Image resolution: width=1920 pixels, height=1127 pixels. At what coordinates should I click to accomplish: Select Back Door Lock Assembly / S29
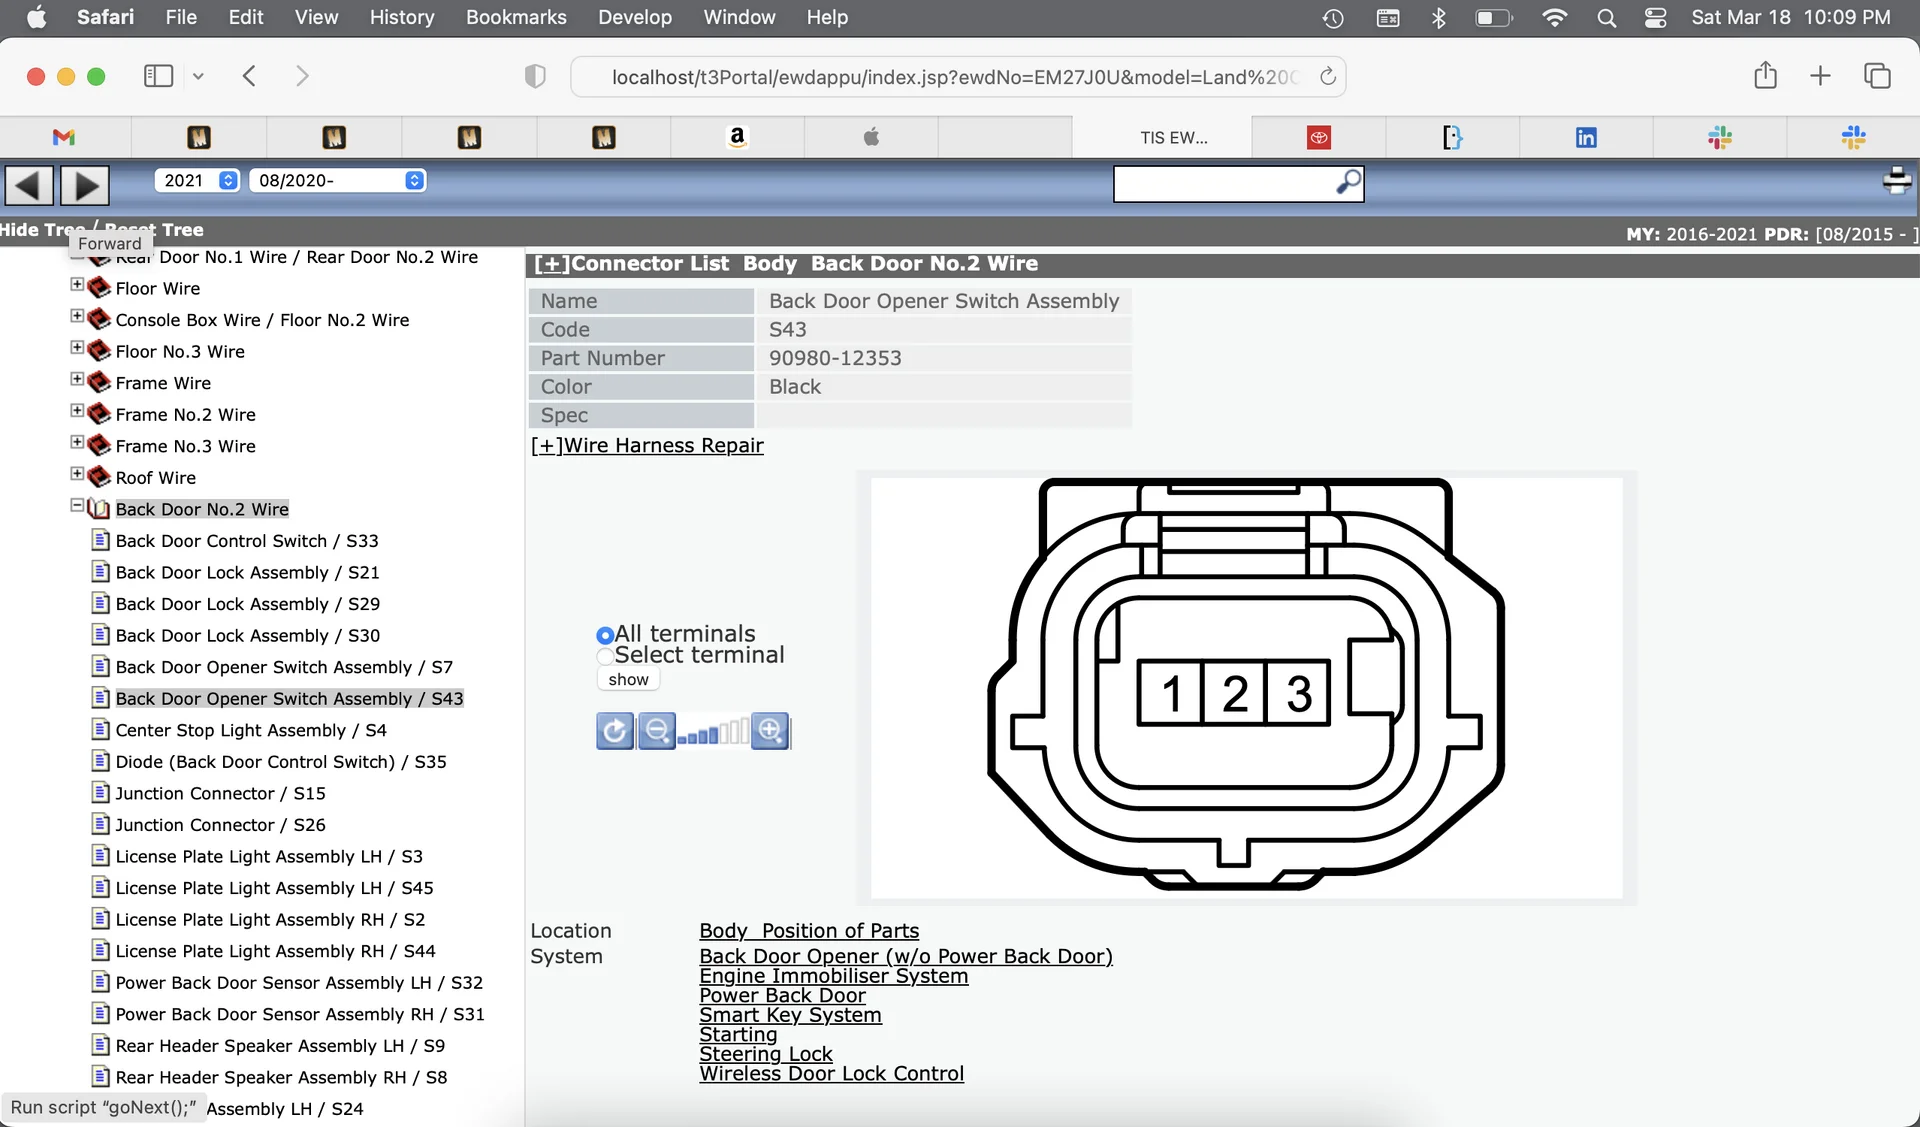248,604
